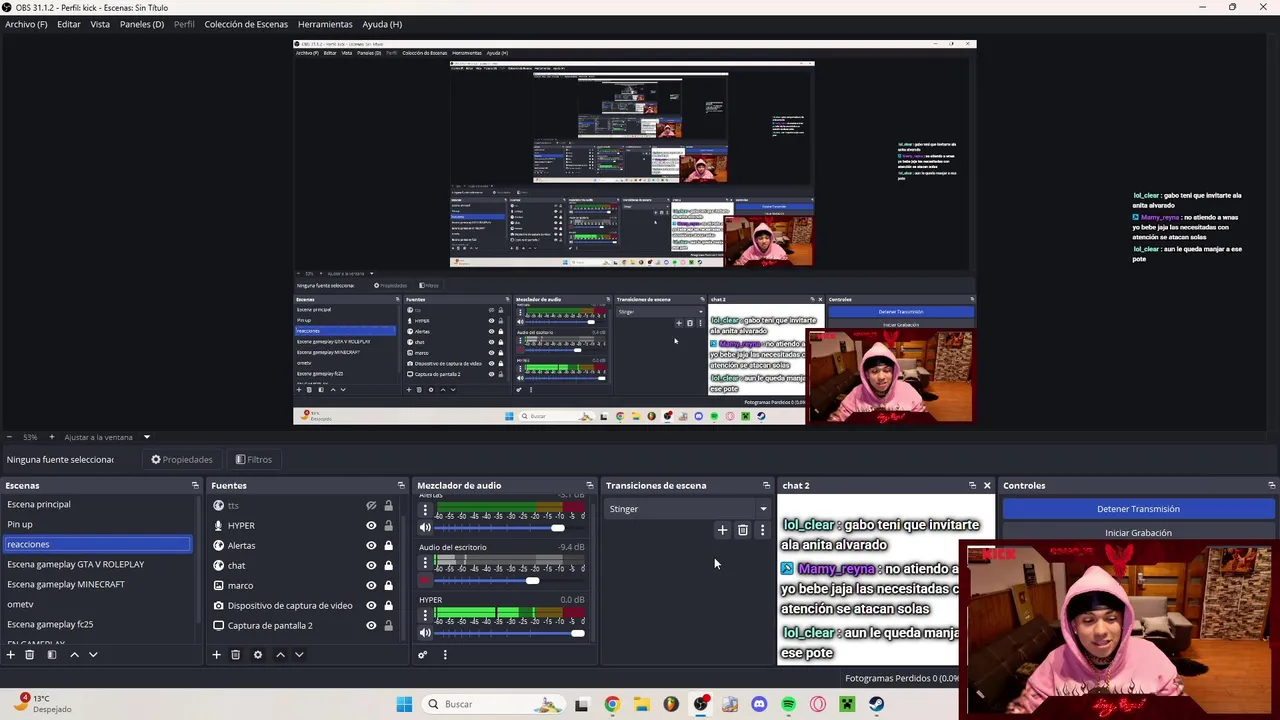Open advanced audio properties gears in mixer
This screenshot has width=1280, height=720.
(422, 654)
